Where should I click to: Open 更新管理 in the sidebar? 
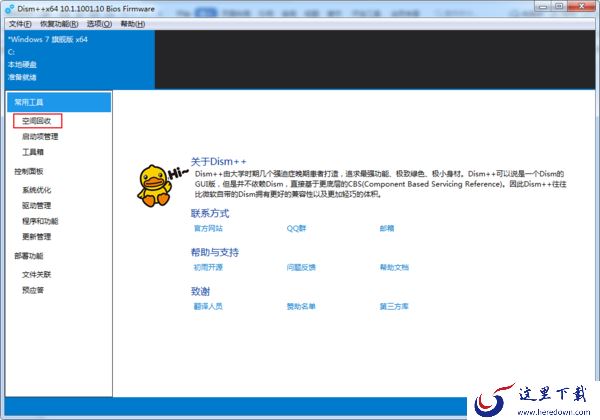pyautogui.click(x=36, y=236)
